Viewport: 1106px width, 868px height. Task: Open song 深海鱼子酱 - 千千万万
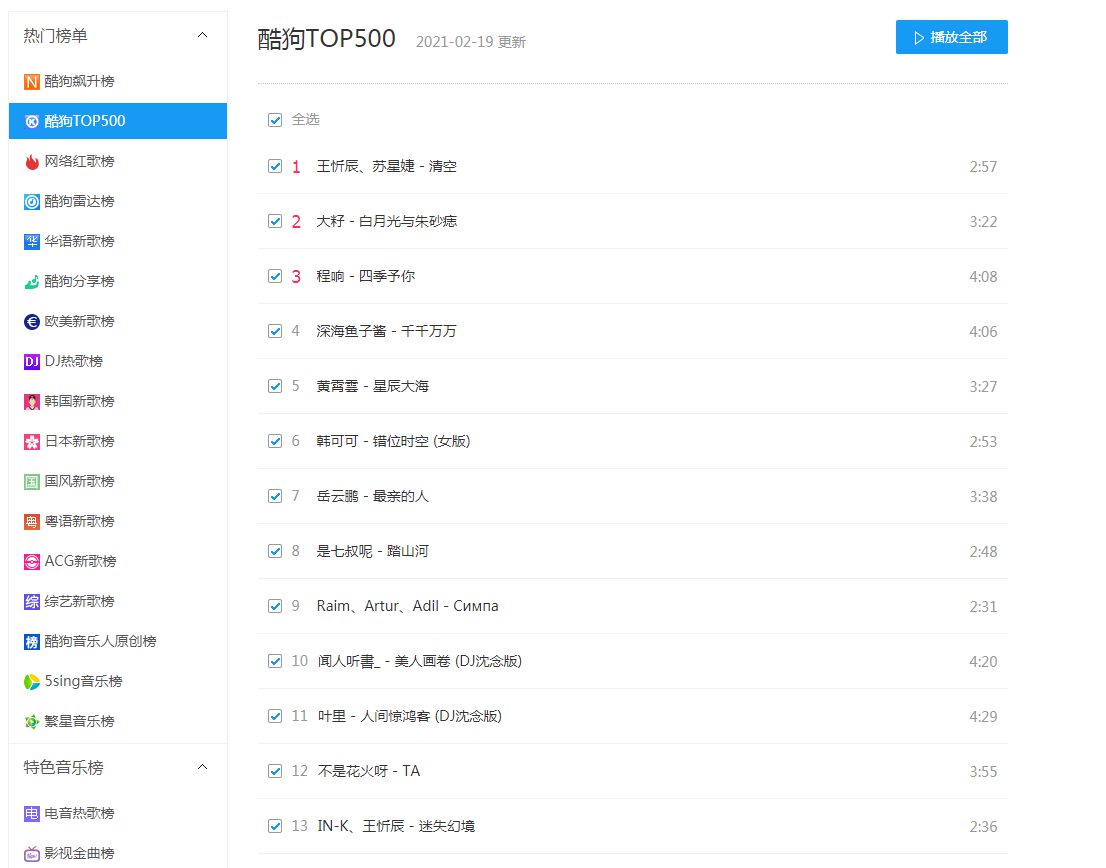pos(387,331)
